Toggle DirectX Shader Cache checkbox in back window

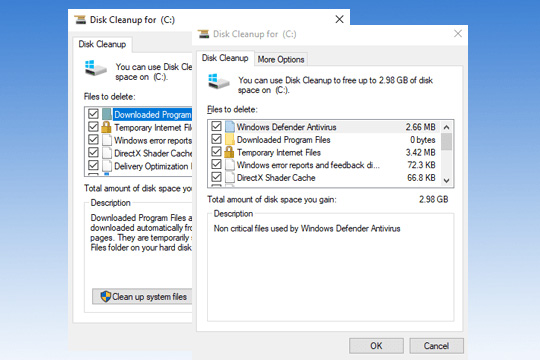click(93, 152)
